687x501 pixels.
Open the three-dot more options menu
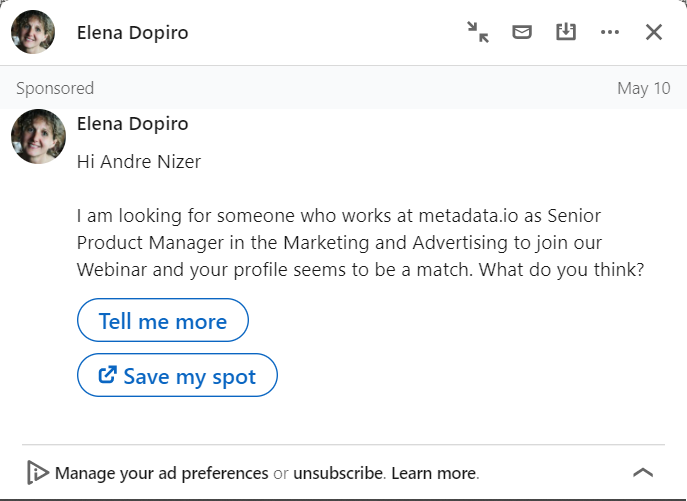tap(610, 32)
